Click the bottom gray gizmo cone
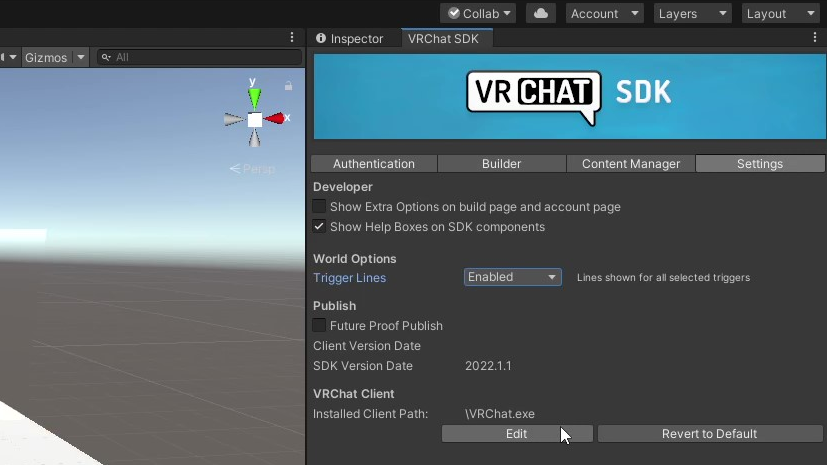Screen dimensions: 827x465 (255, 138)
